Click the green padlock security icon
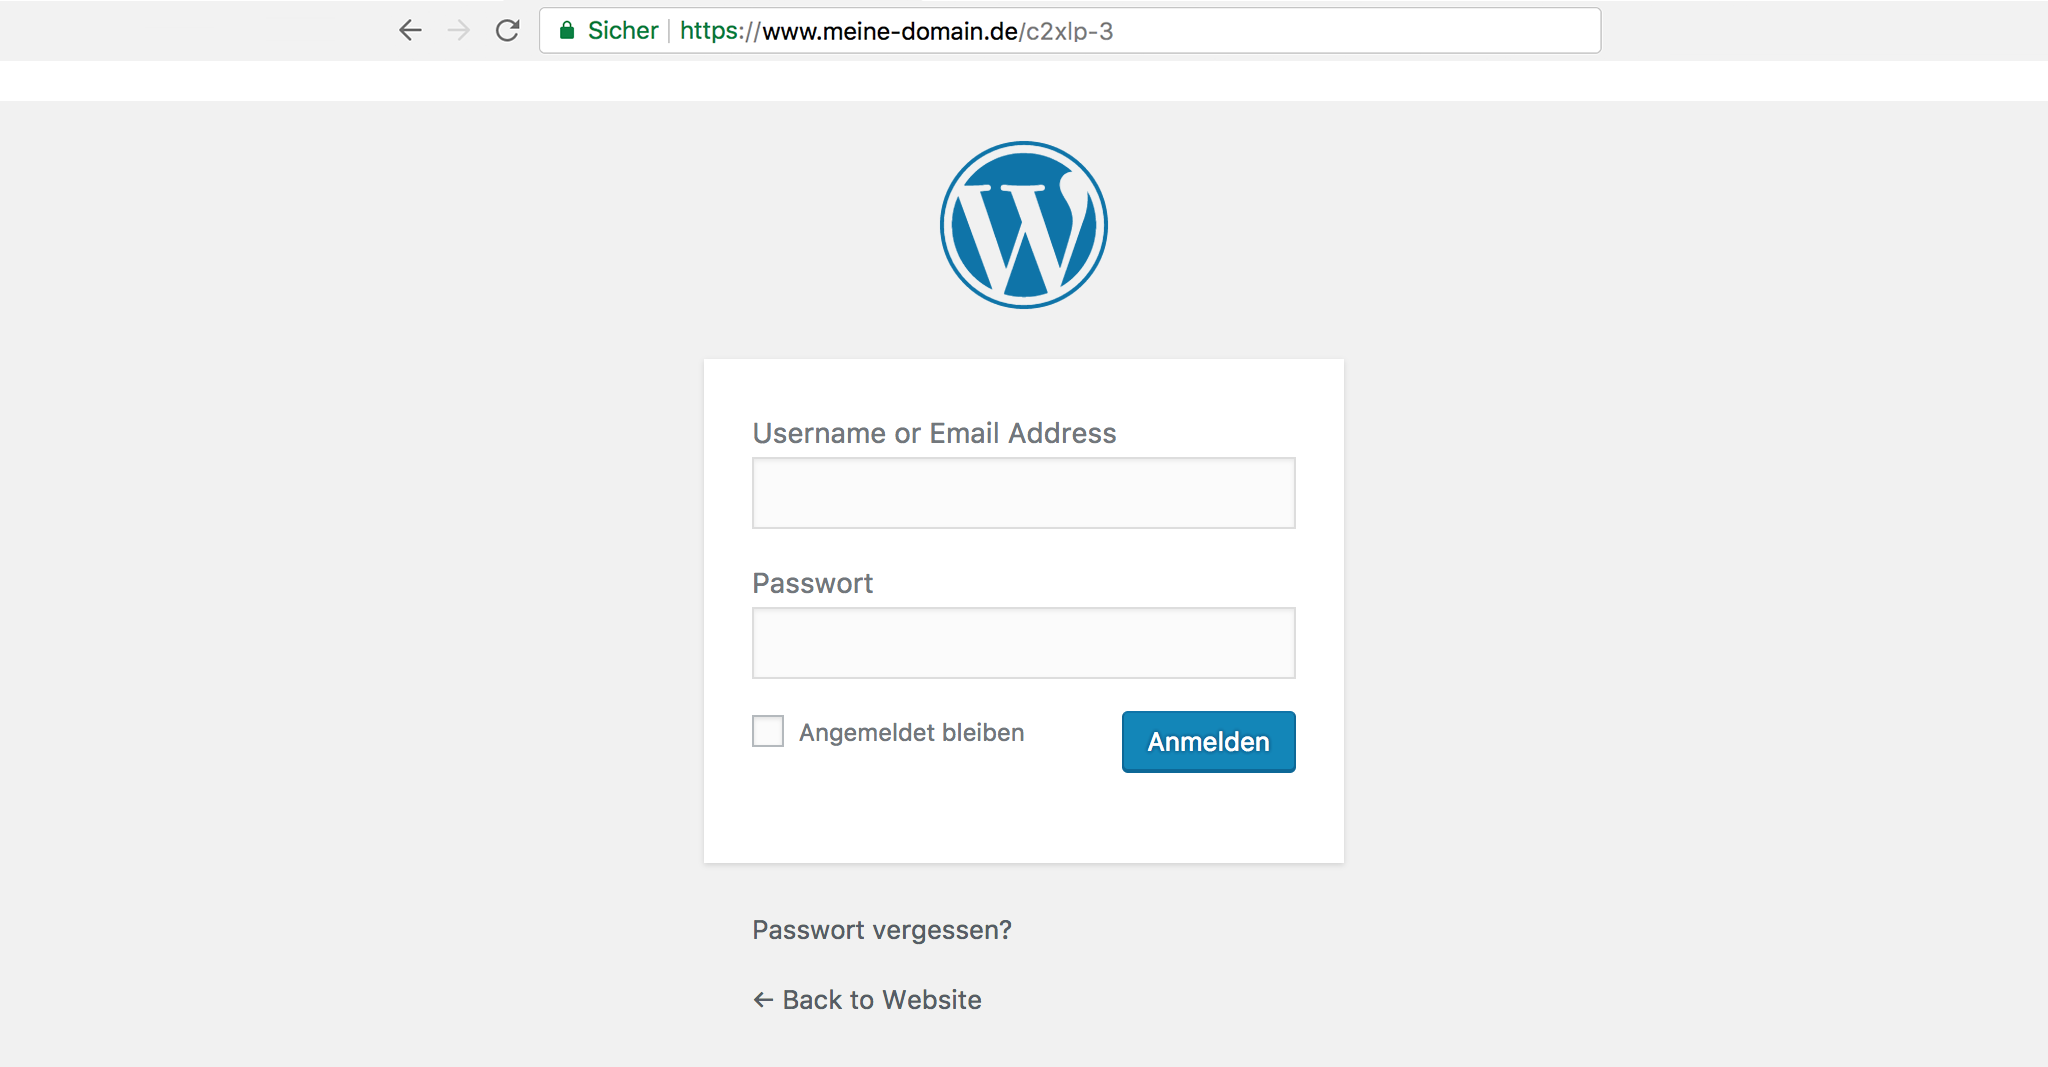 566,30
